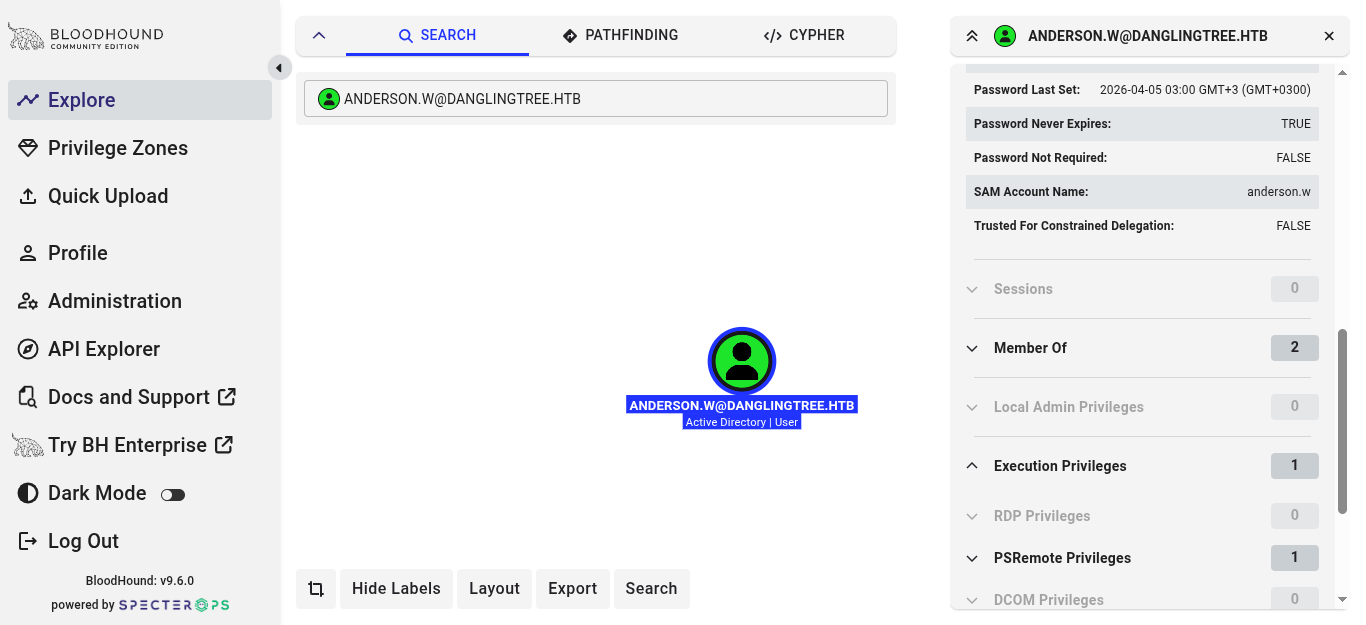Screen dimensions: 1366x625
Task: Click the BloodHound v9.6.0 version text
Action: (x=140, y=581)
